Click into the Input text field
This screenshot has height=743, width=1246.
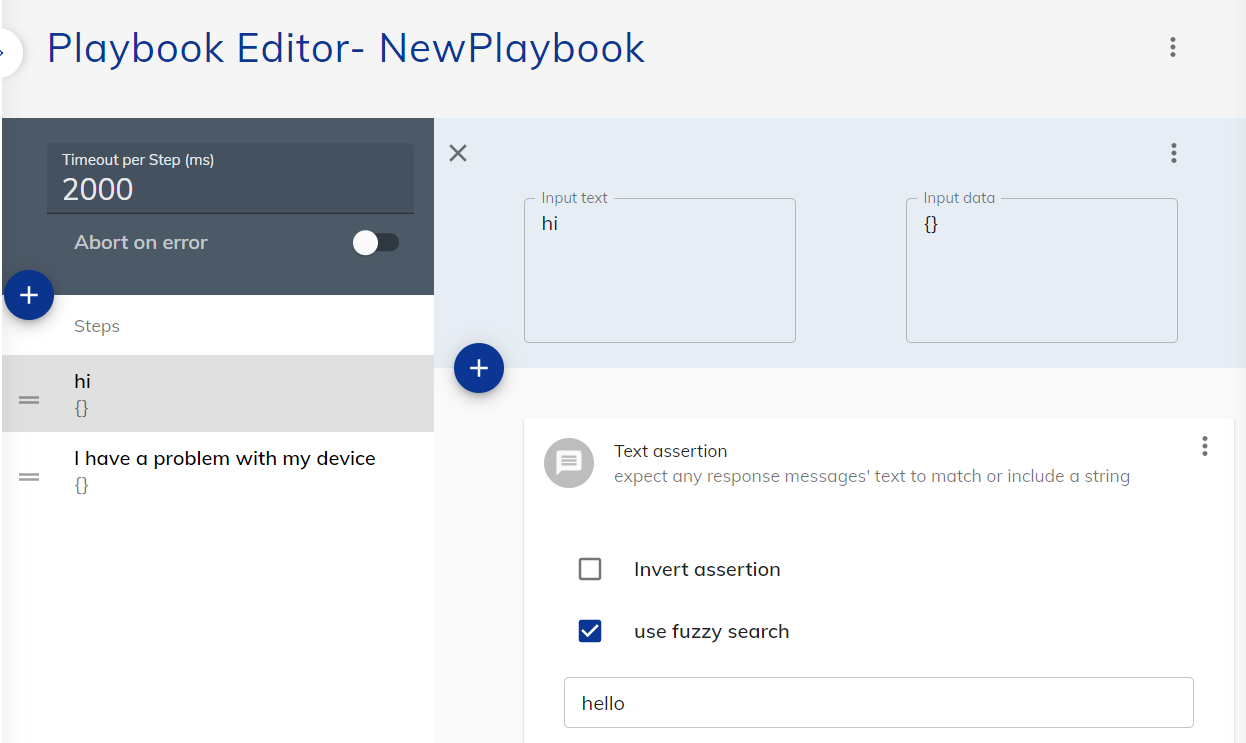[x=660, y=270]
